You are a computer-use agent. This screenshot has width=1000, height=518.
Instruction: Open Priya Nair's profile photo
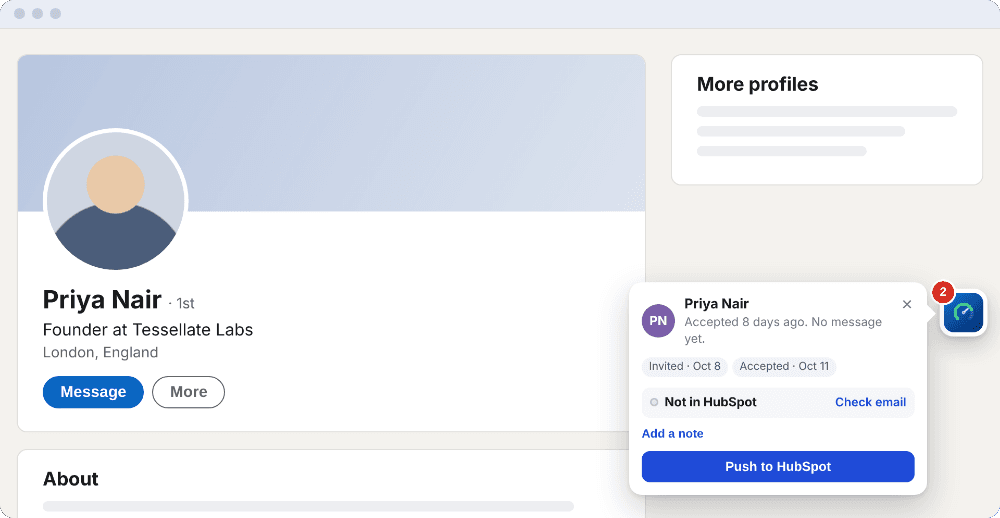pos(115,200)
